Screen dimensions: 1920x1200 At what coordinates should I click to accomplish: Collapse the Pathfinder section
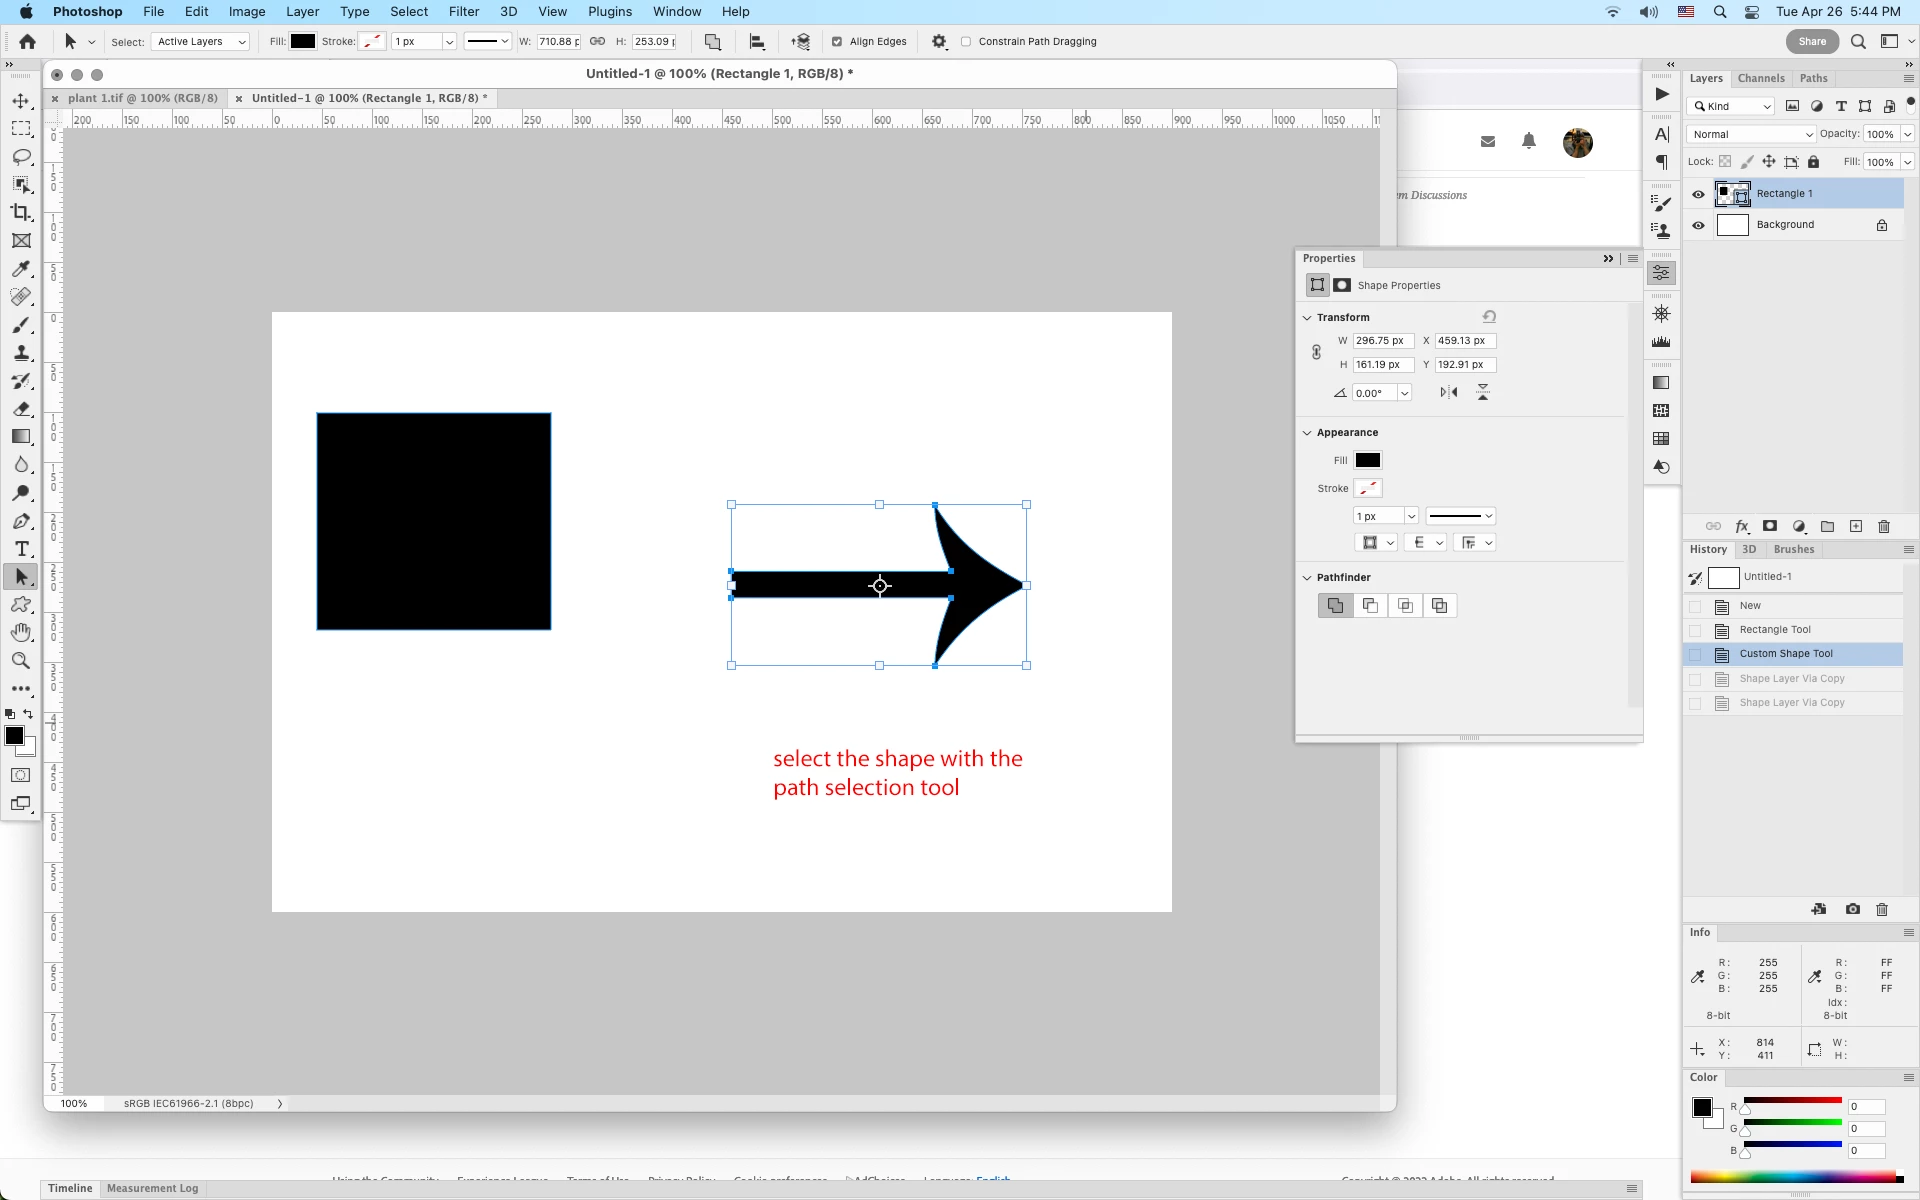[1307, 578]
